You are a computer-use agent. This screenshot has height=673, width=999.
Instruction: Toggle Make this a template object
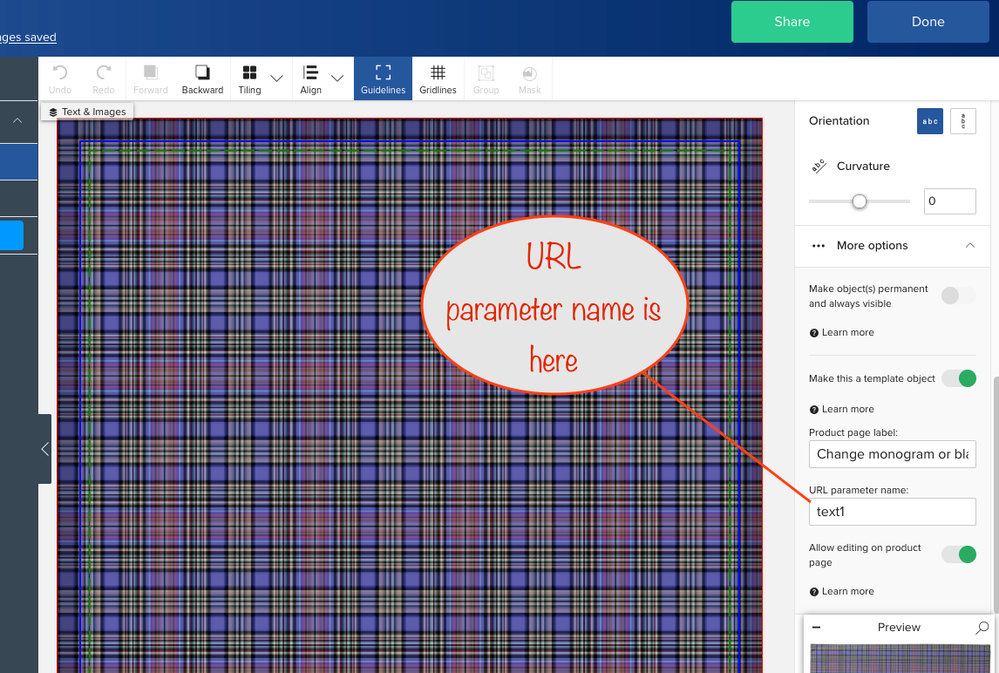958,379
